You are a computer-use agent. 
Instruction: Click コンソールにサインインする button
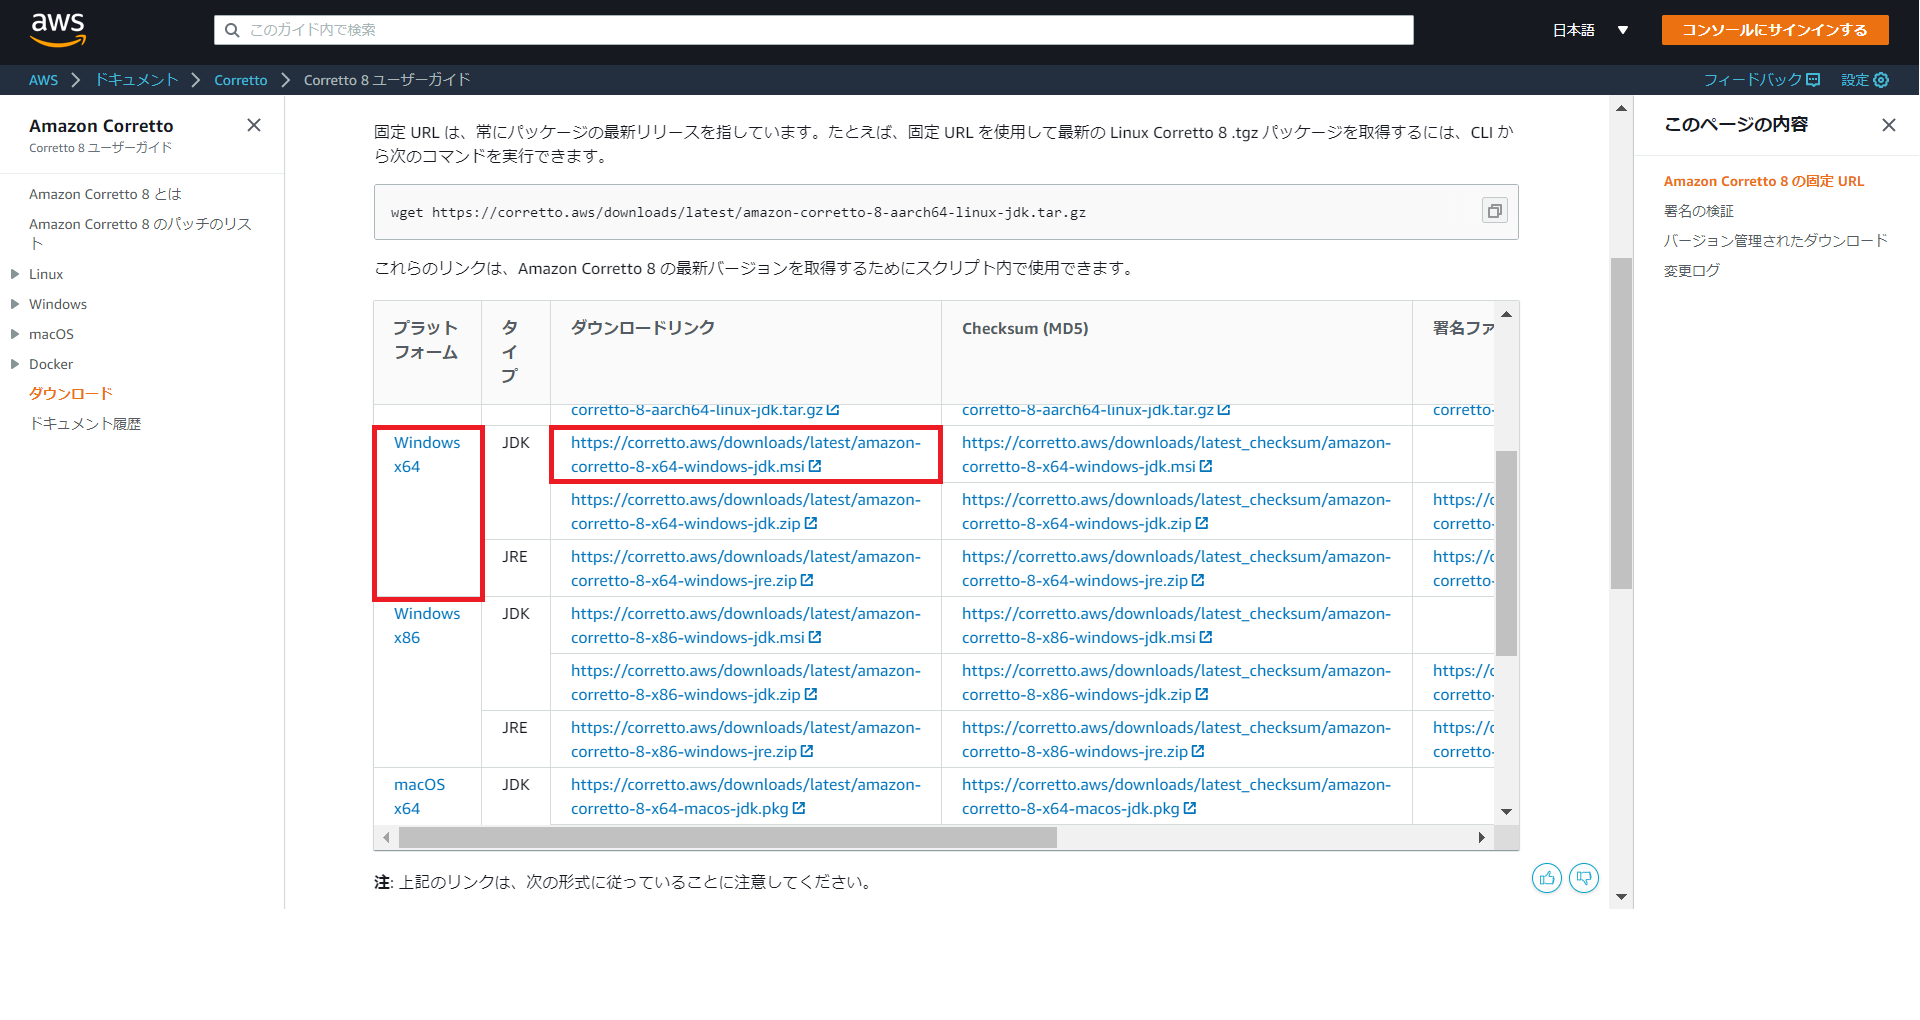point(1775,30)
